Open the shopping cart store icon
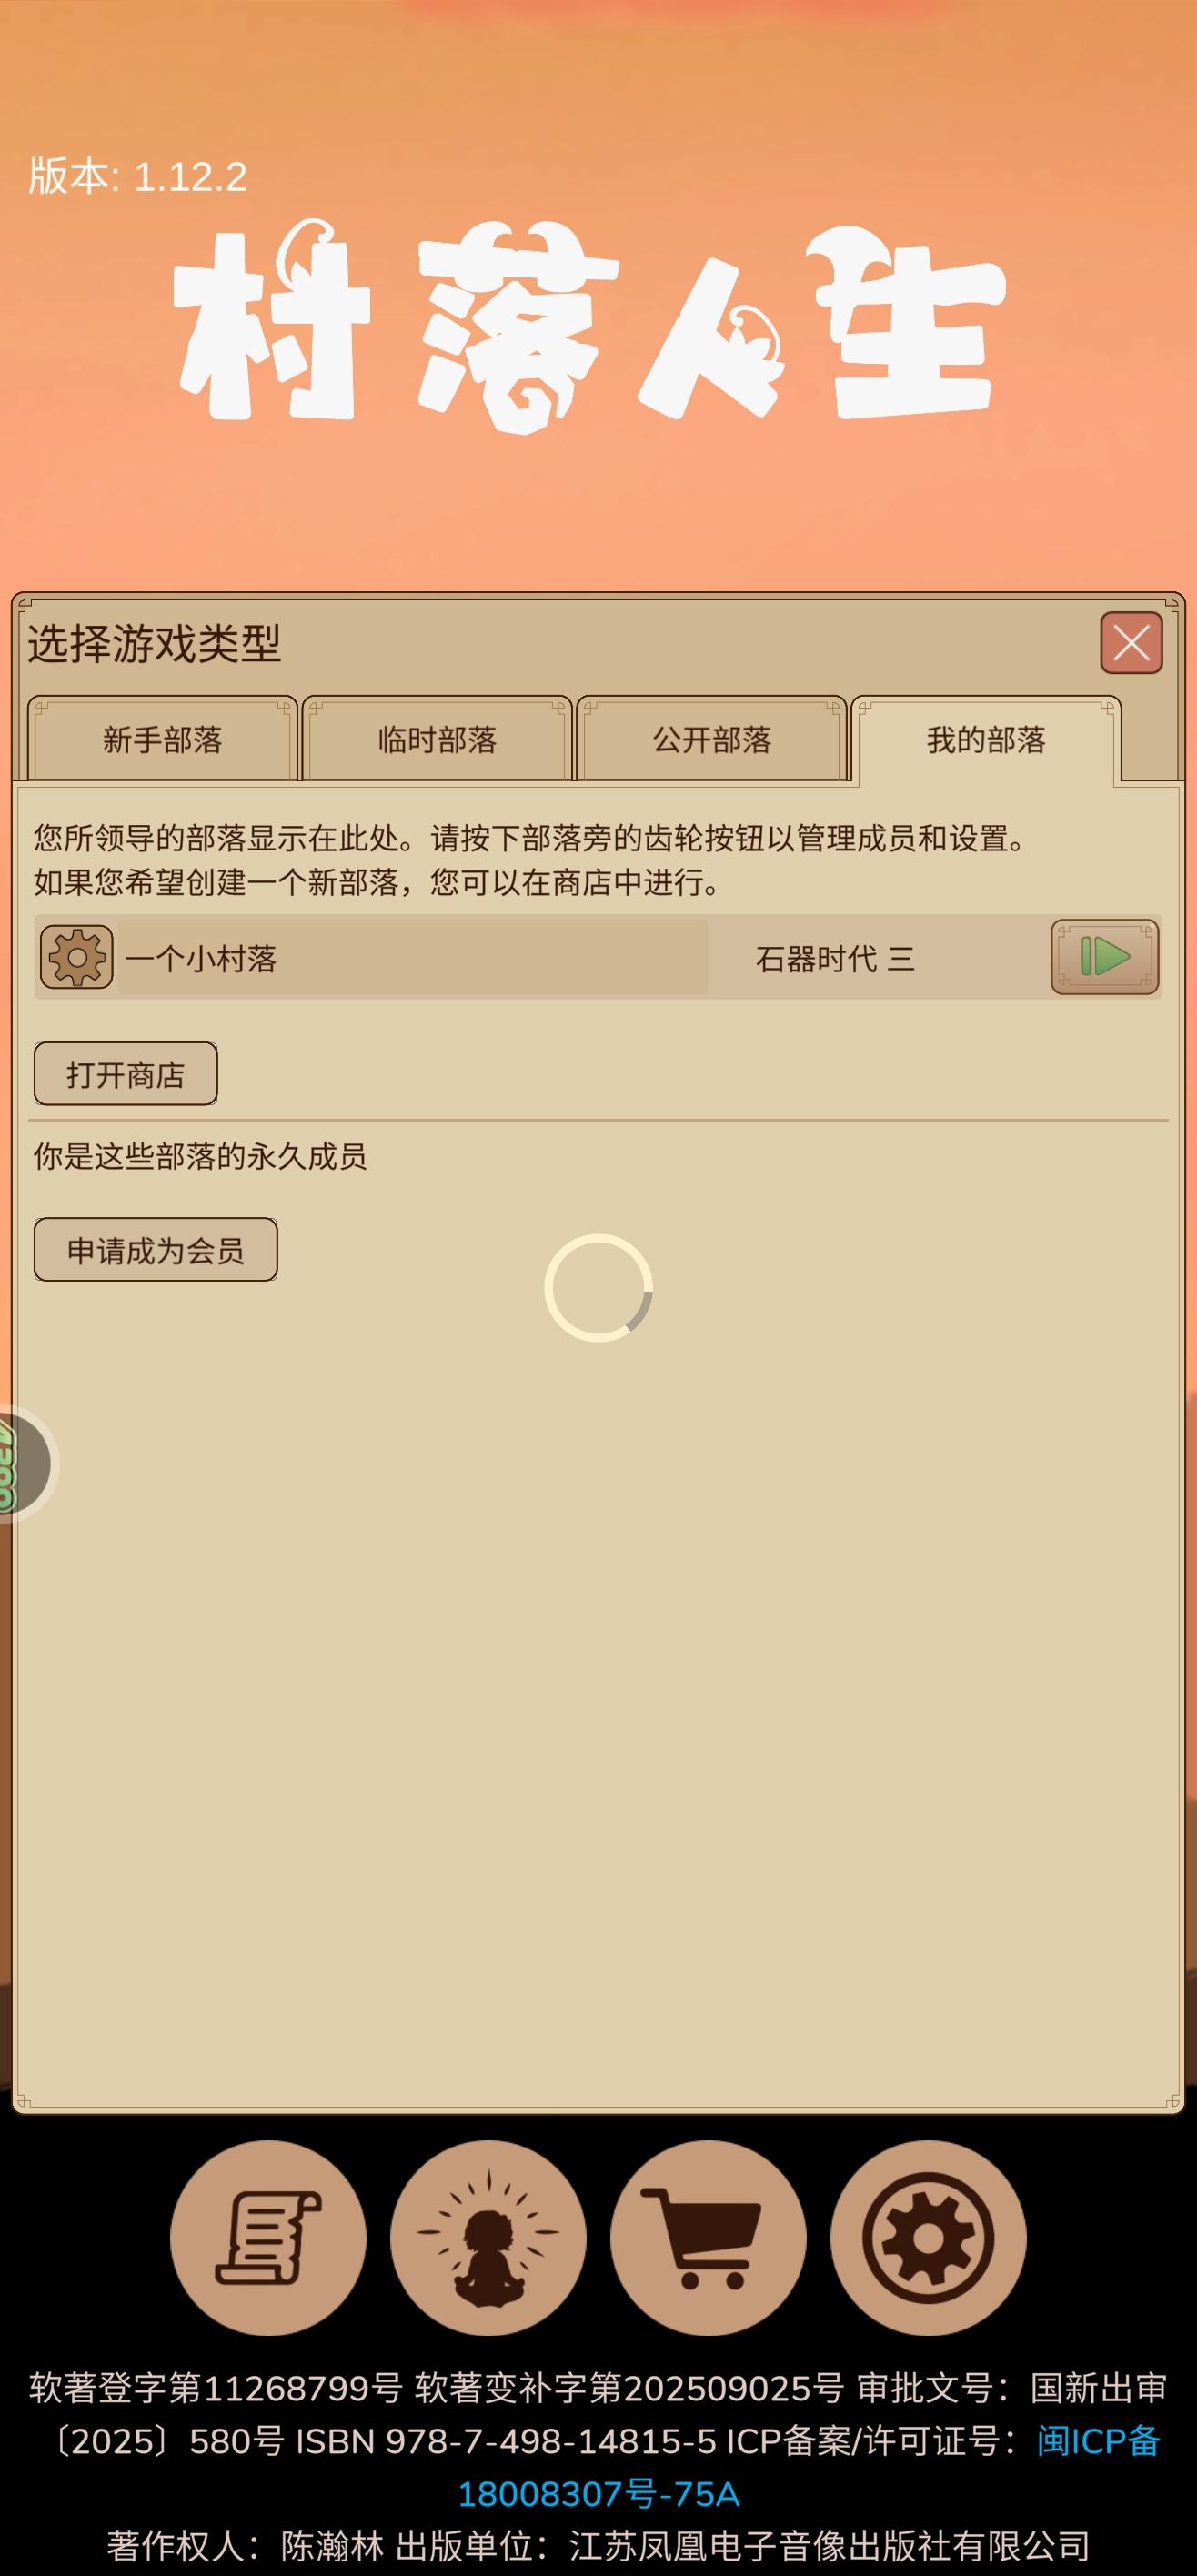The width and height of the screenshot is (1197, 2576). (x=708, y=2238)
